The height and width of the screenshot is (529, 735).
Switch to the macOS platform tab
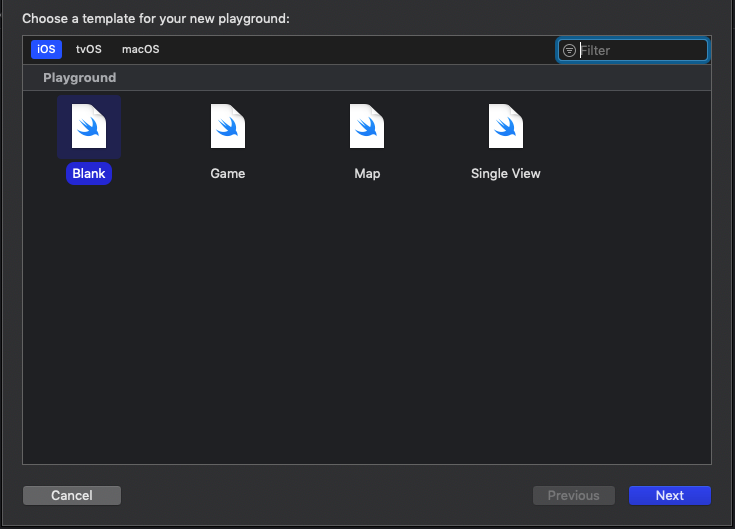click(140, 49)
